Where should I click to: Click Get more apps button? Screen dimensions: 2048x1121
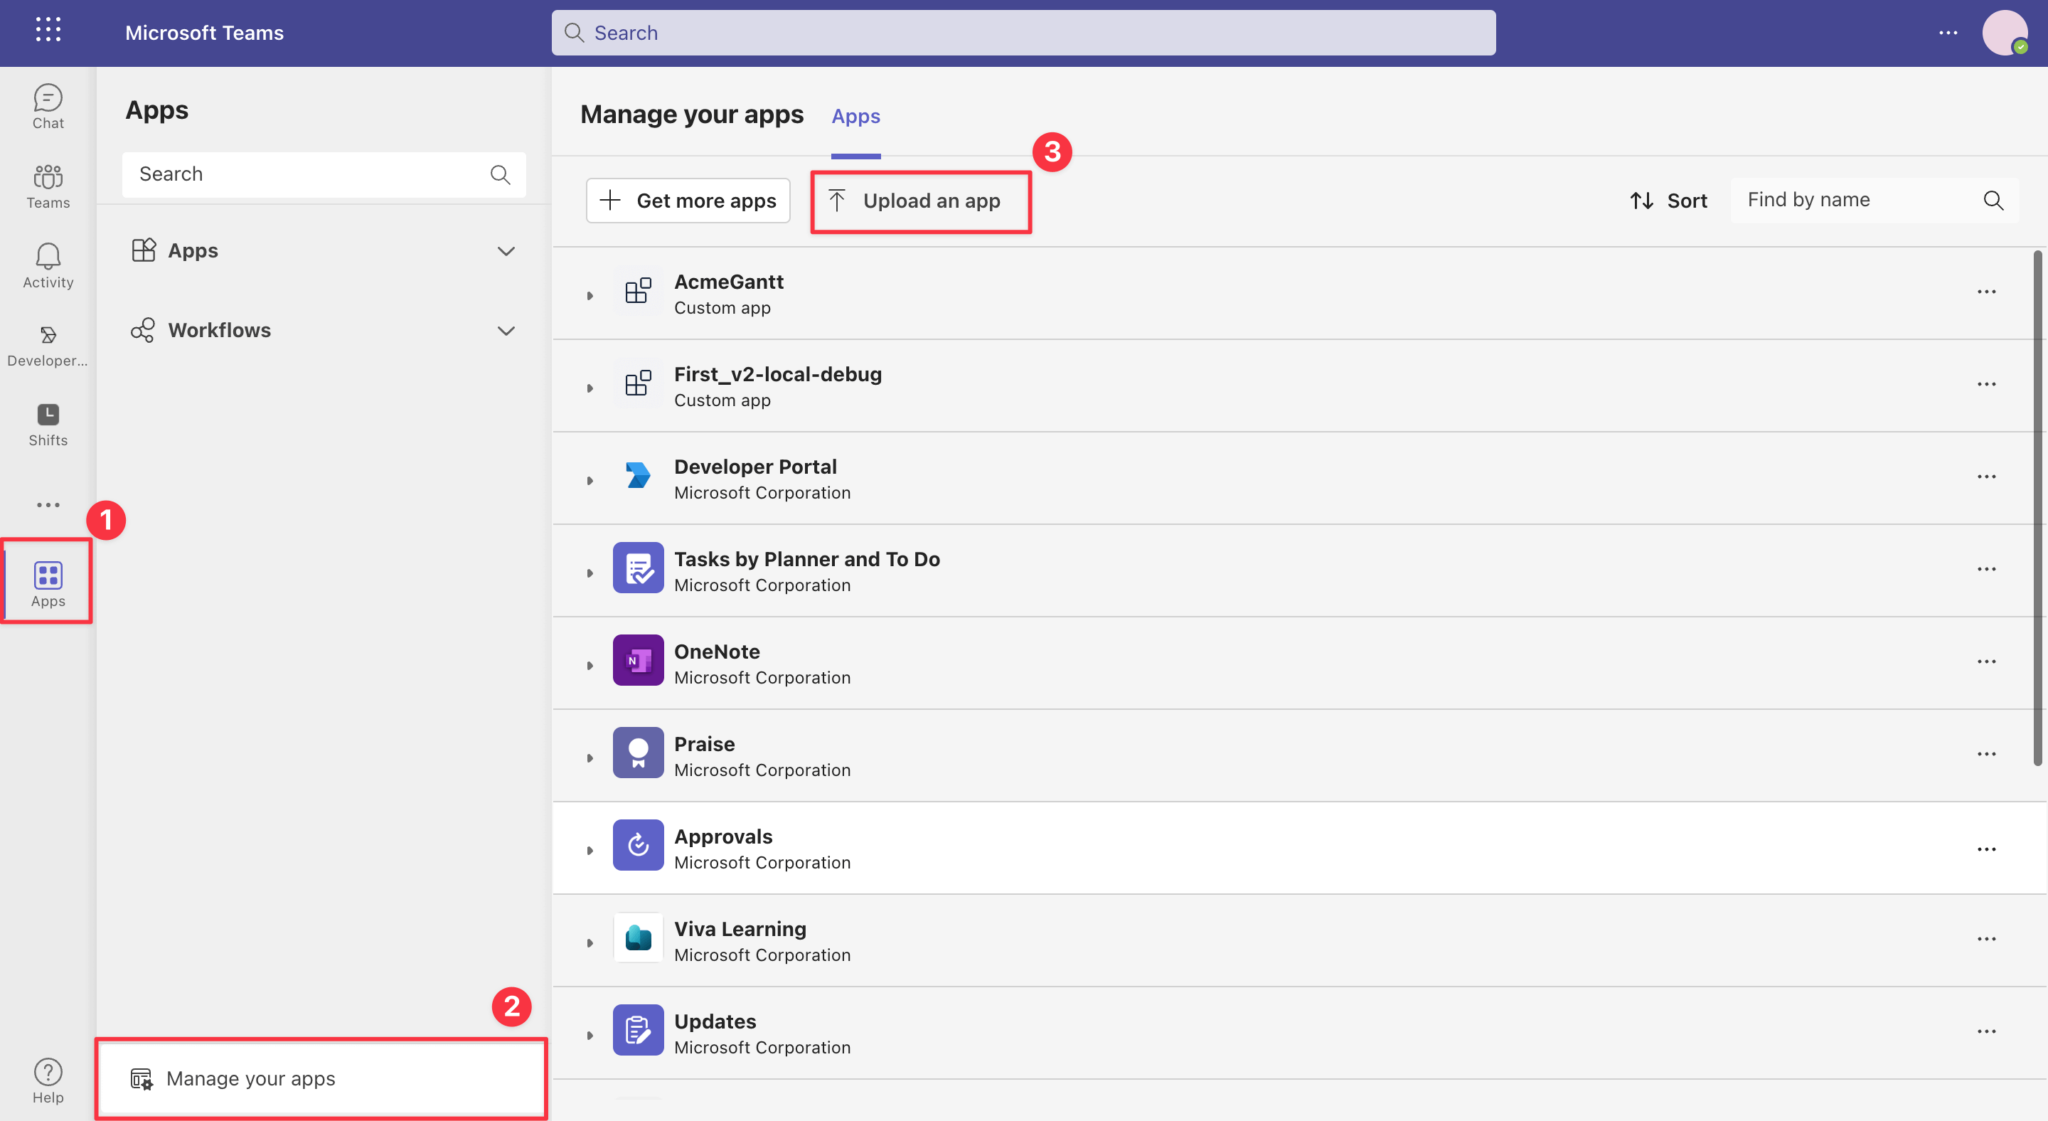(688, 200)
